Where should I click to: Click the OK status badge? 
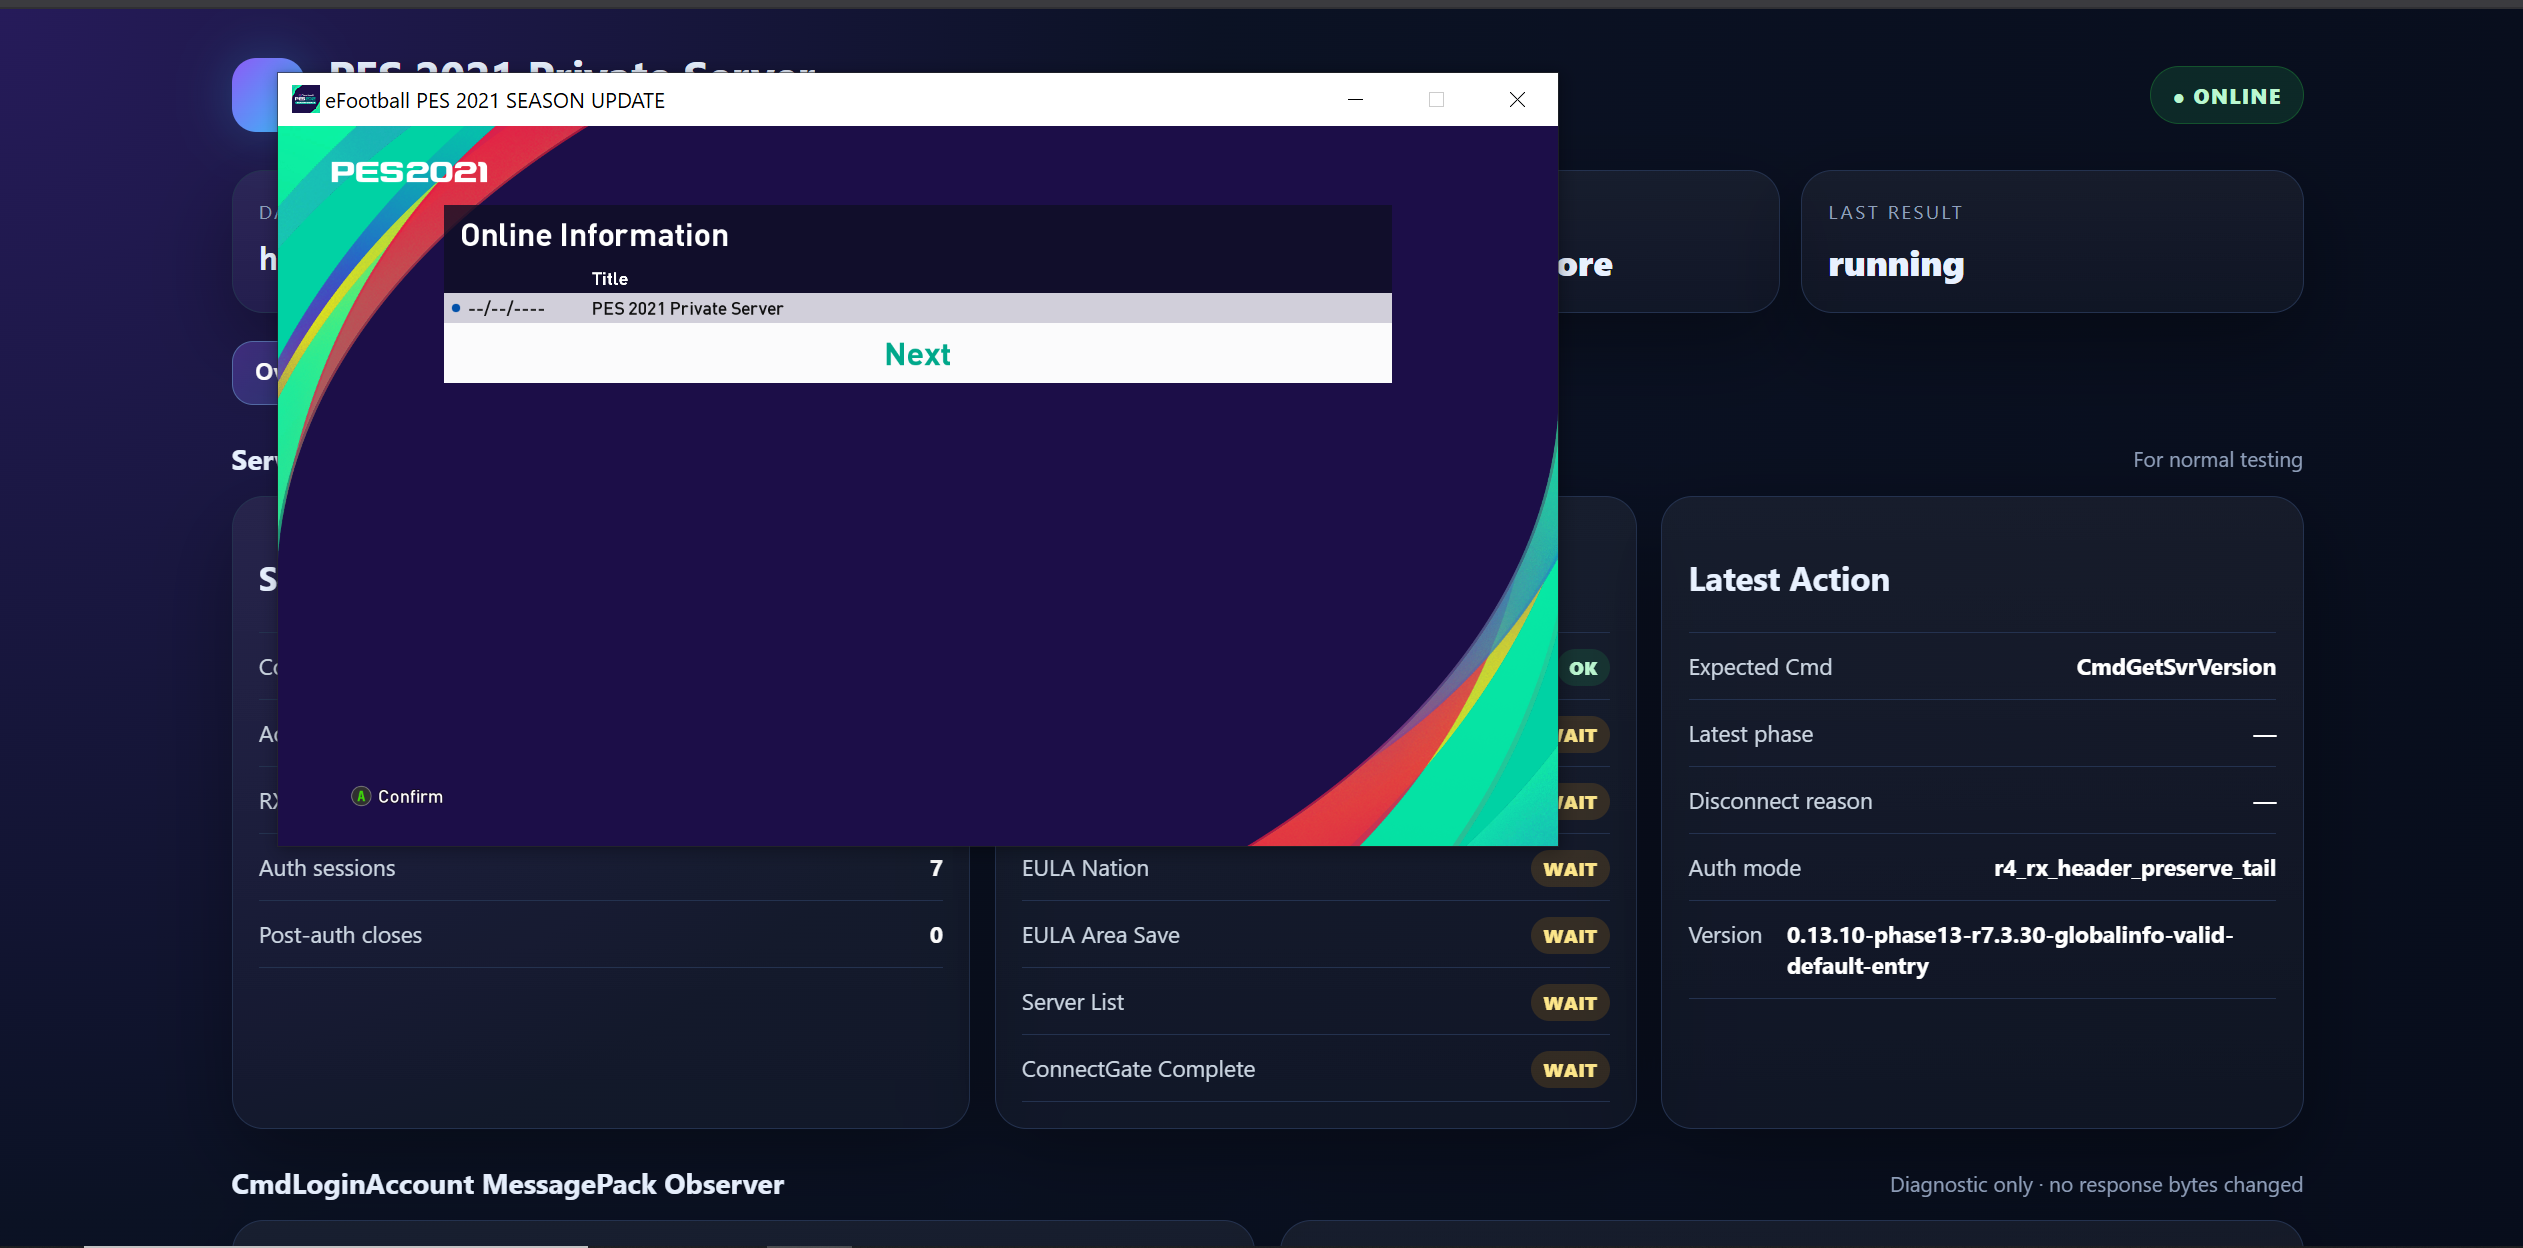(x=1583, y=668)
